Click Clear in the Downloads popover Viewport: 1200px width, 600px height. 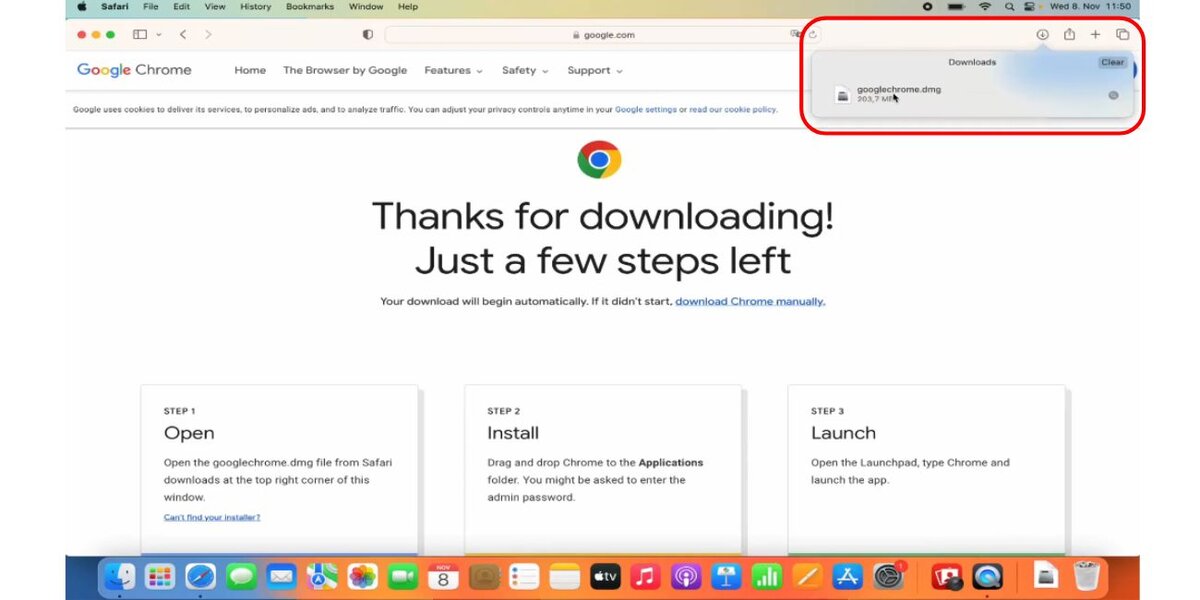1113,62
